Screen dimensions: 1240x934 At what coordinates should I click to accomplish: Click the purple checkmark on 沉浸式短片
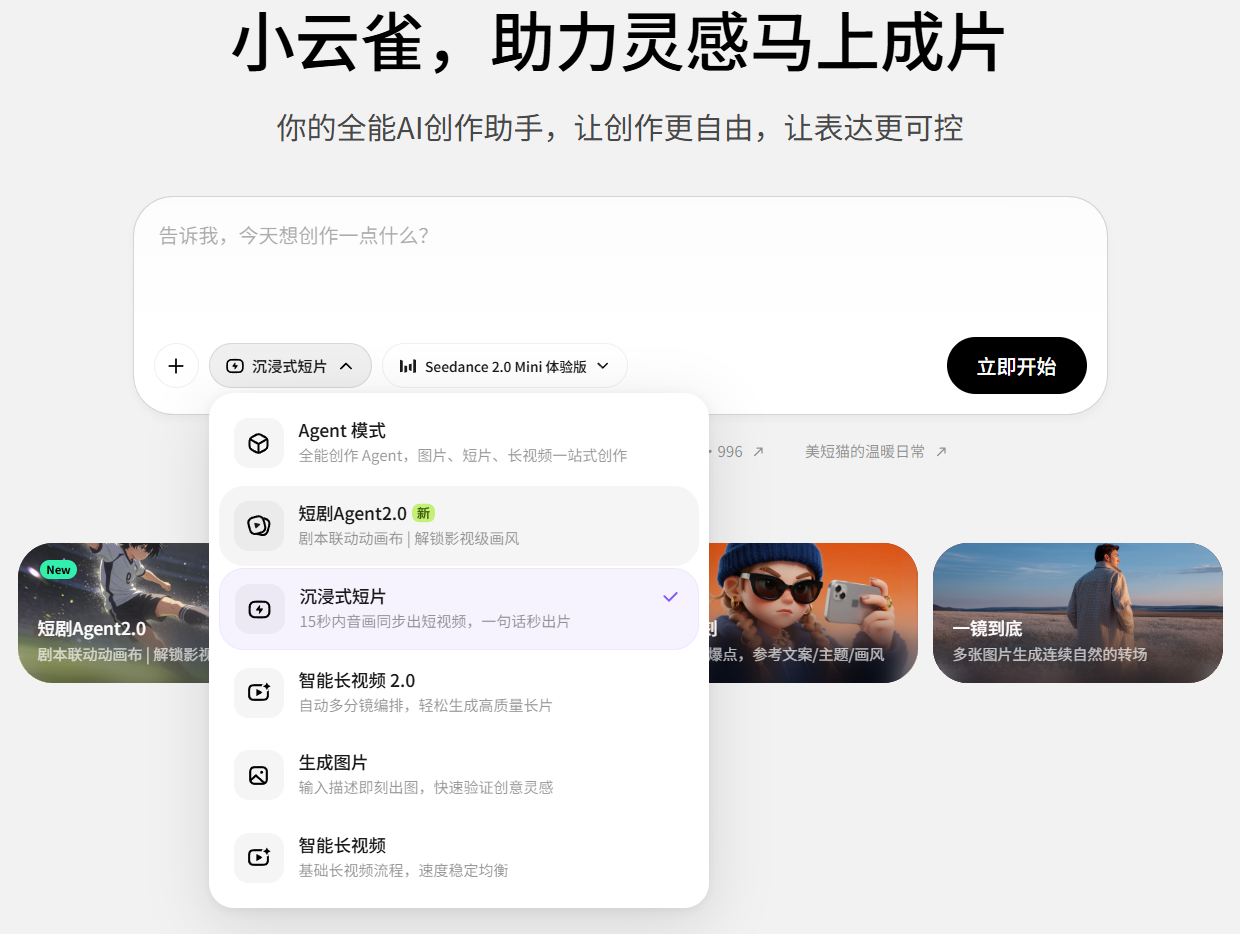coord(671,597)
